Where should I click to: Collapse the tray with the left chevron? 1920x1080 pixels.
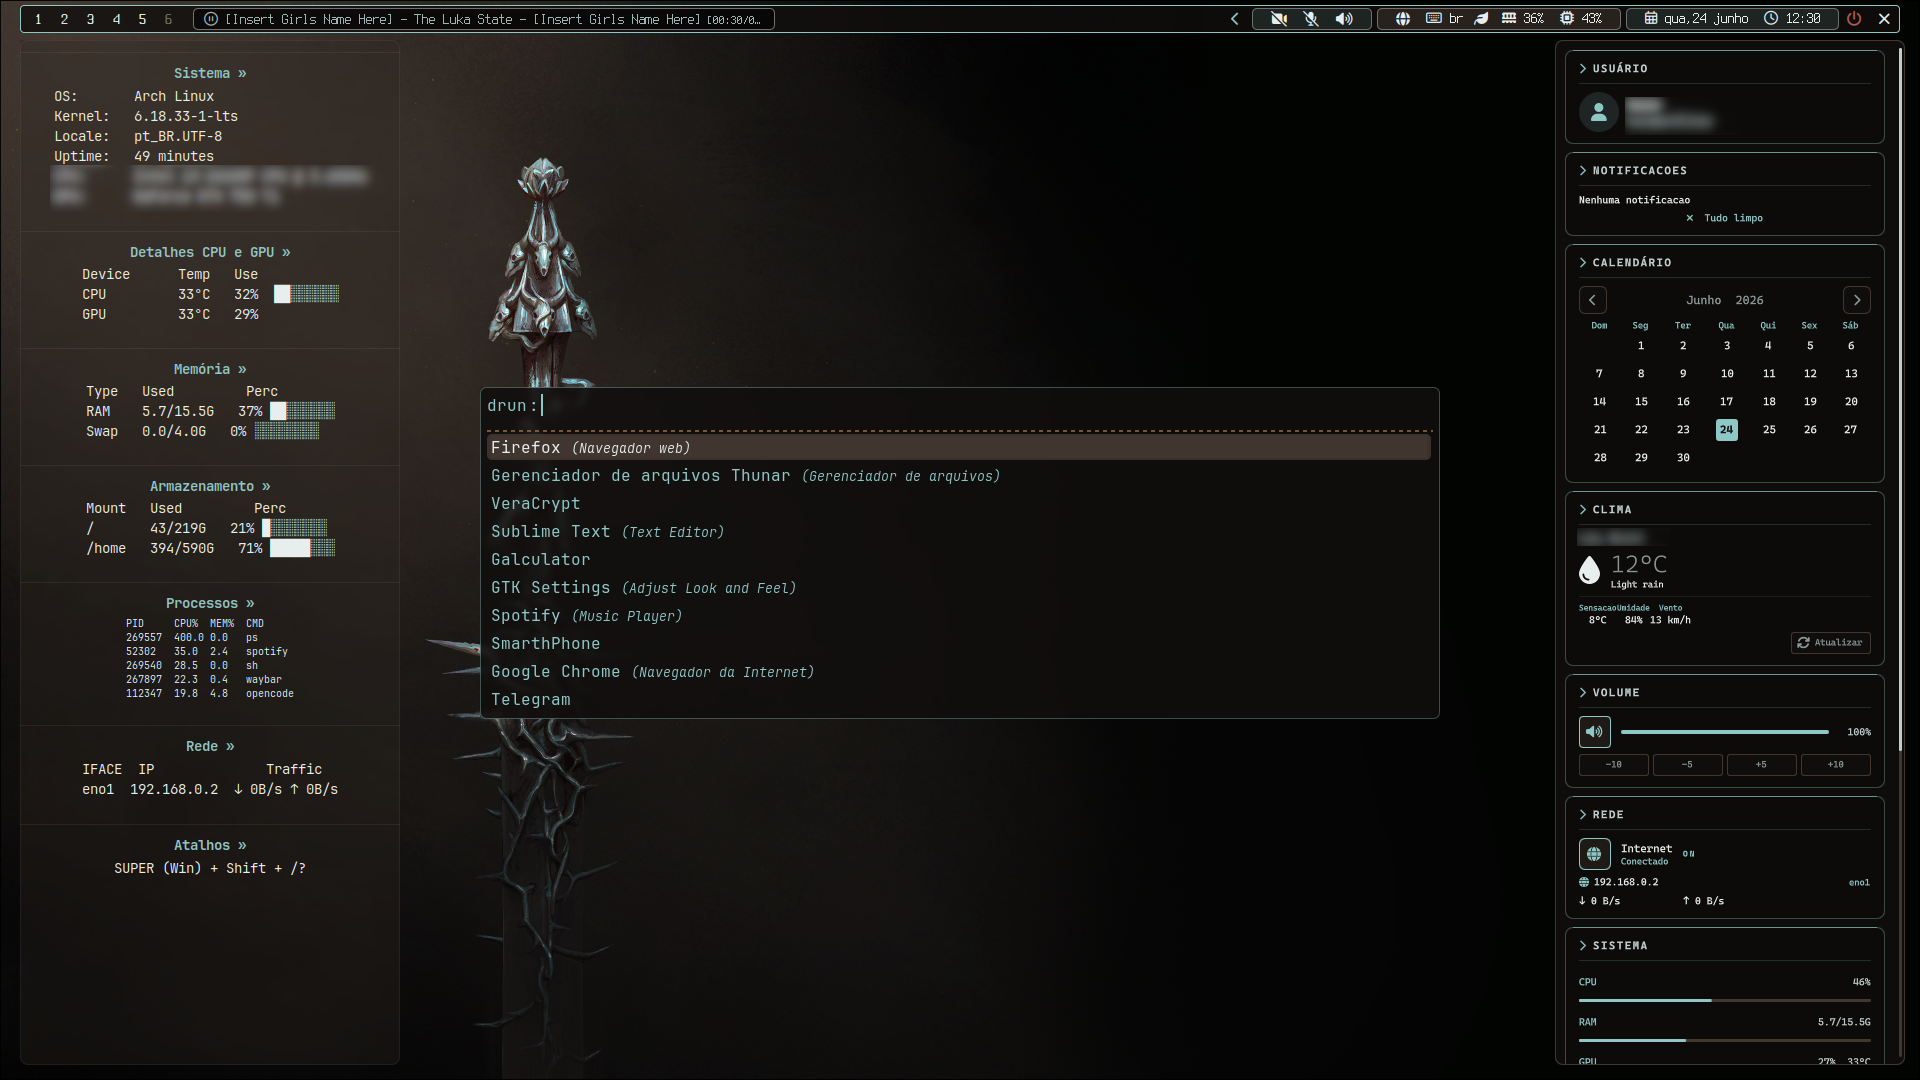(1234, 19)
